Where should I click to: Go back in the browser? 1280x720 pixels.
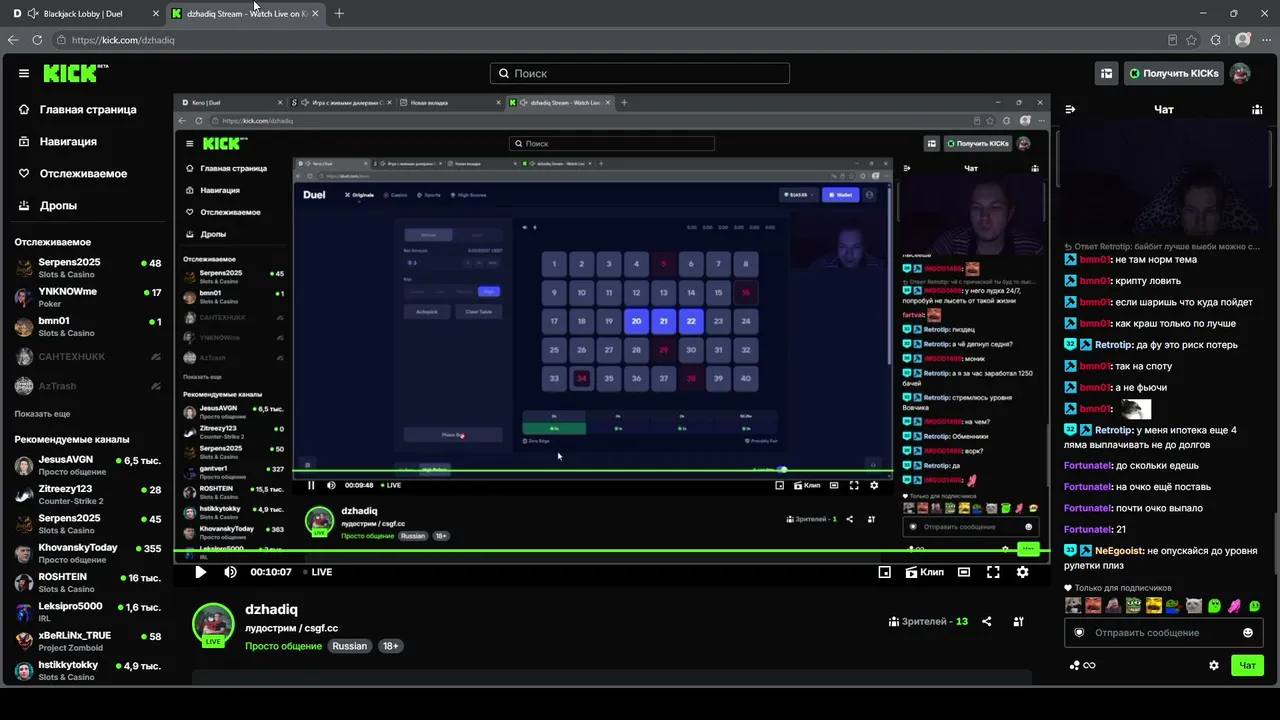point(13,40)
